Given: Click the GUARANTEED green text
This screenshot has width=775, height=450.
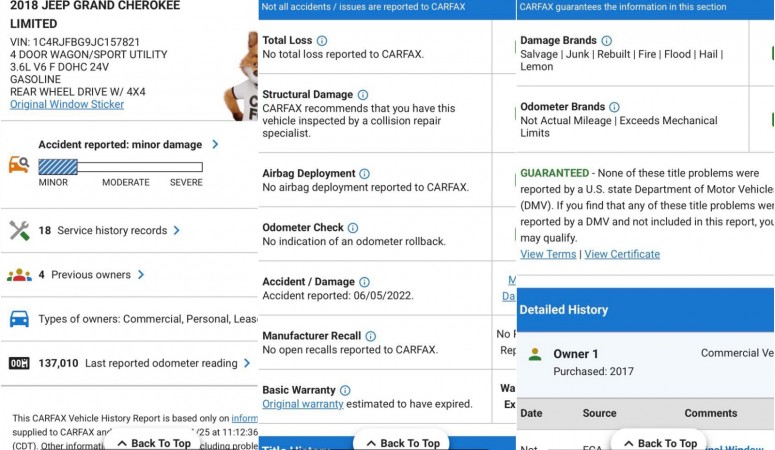Looking at the screenshot, I should [555, 173].
